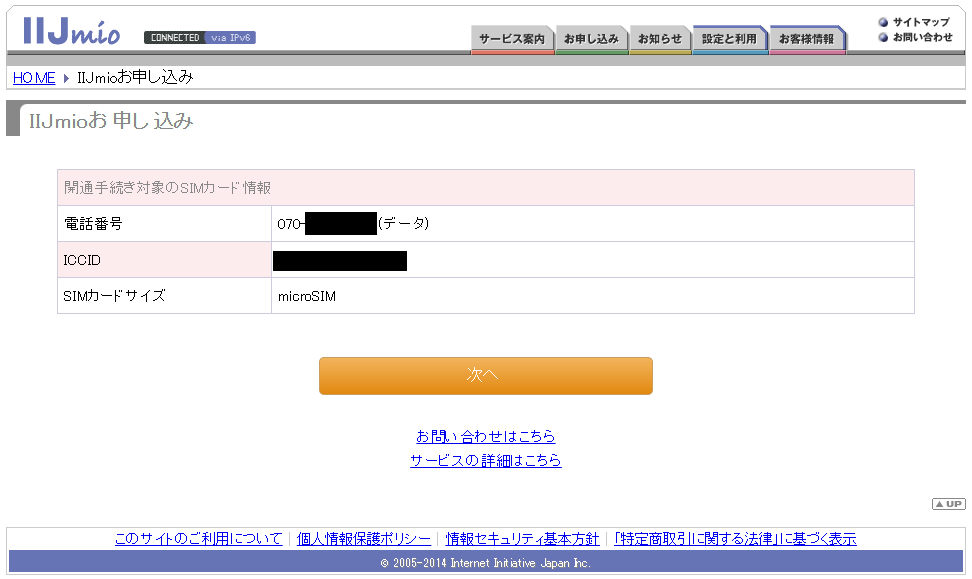Click the IIJmio logo

(x=72, y=31)
